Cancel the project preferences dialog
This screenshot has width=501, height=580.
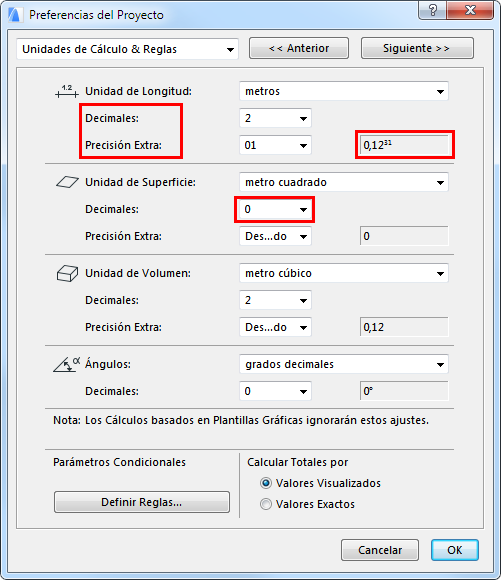pos(380,550)
